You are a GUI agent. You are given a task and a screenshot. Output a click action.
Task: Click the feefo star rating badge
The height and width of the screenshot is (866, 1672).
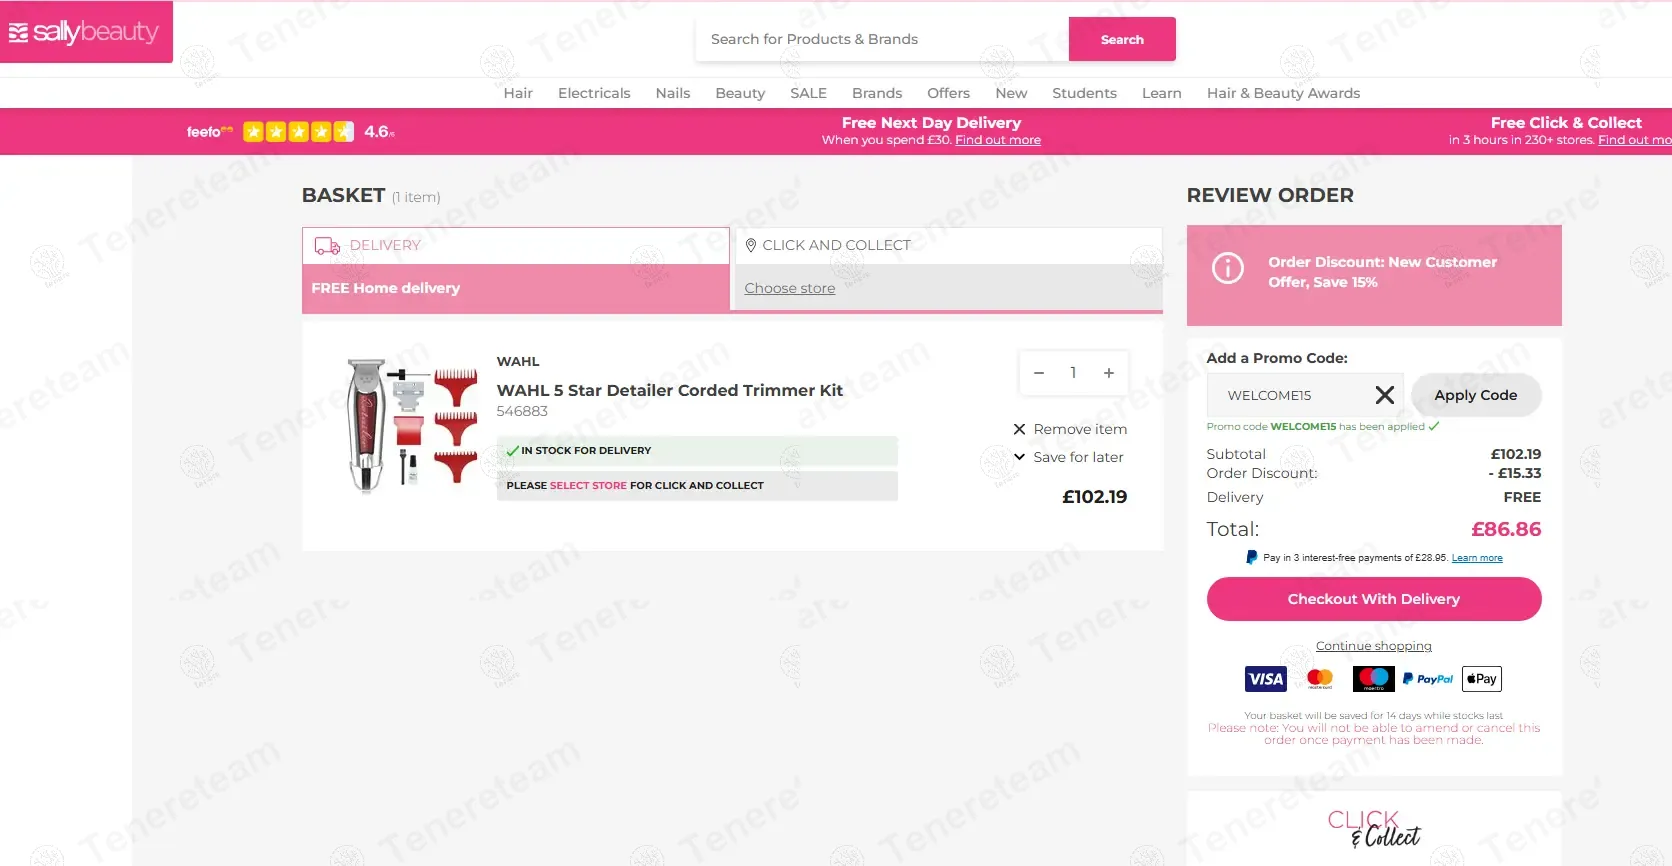point(290,131)
